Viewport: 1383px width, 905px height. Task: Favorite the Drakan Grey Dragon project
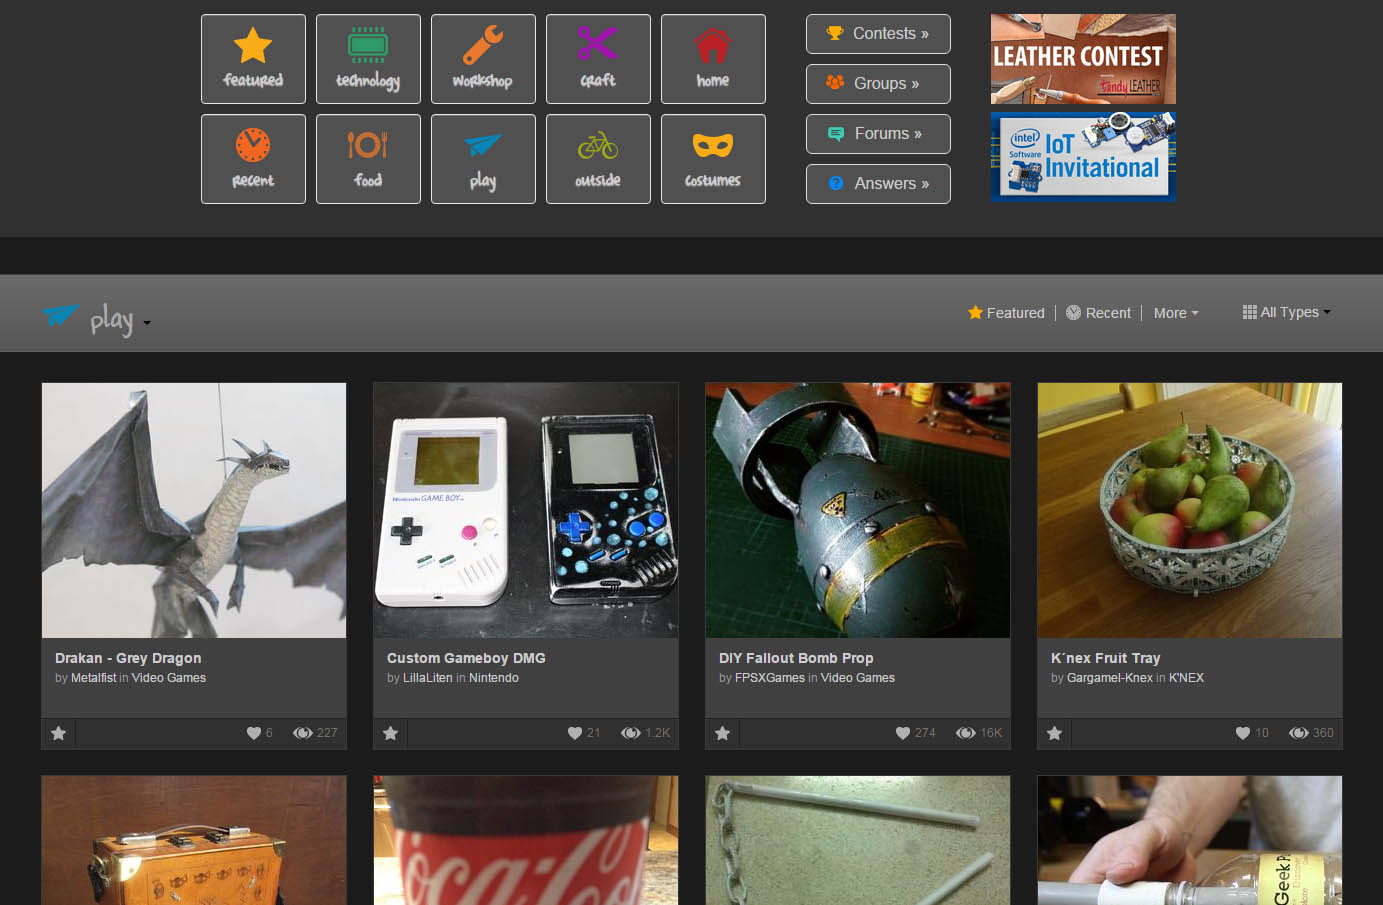(58, 733)
